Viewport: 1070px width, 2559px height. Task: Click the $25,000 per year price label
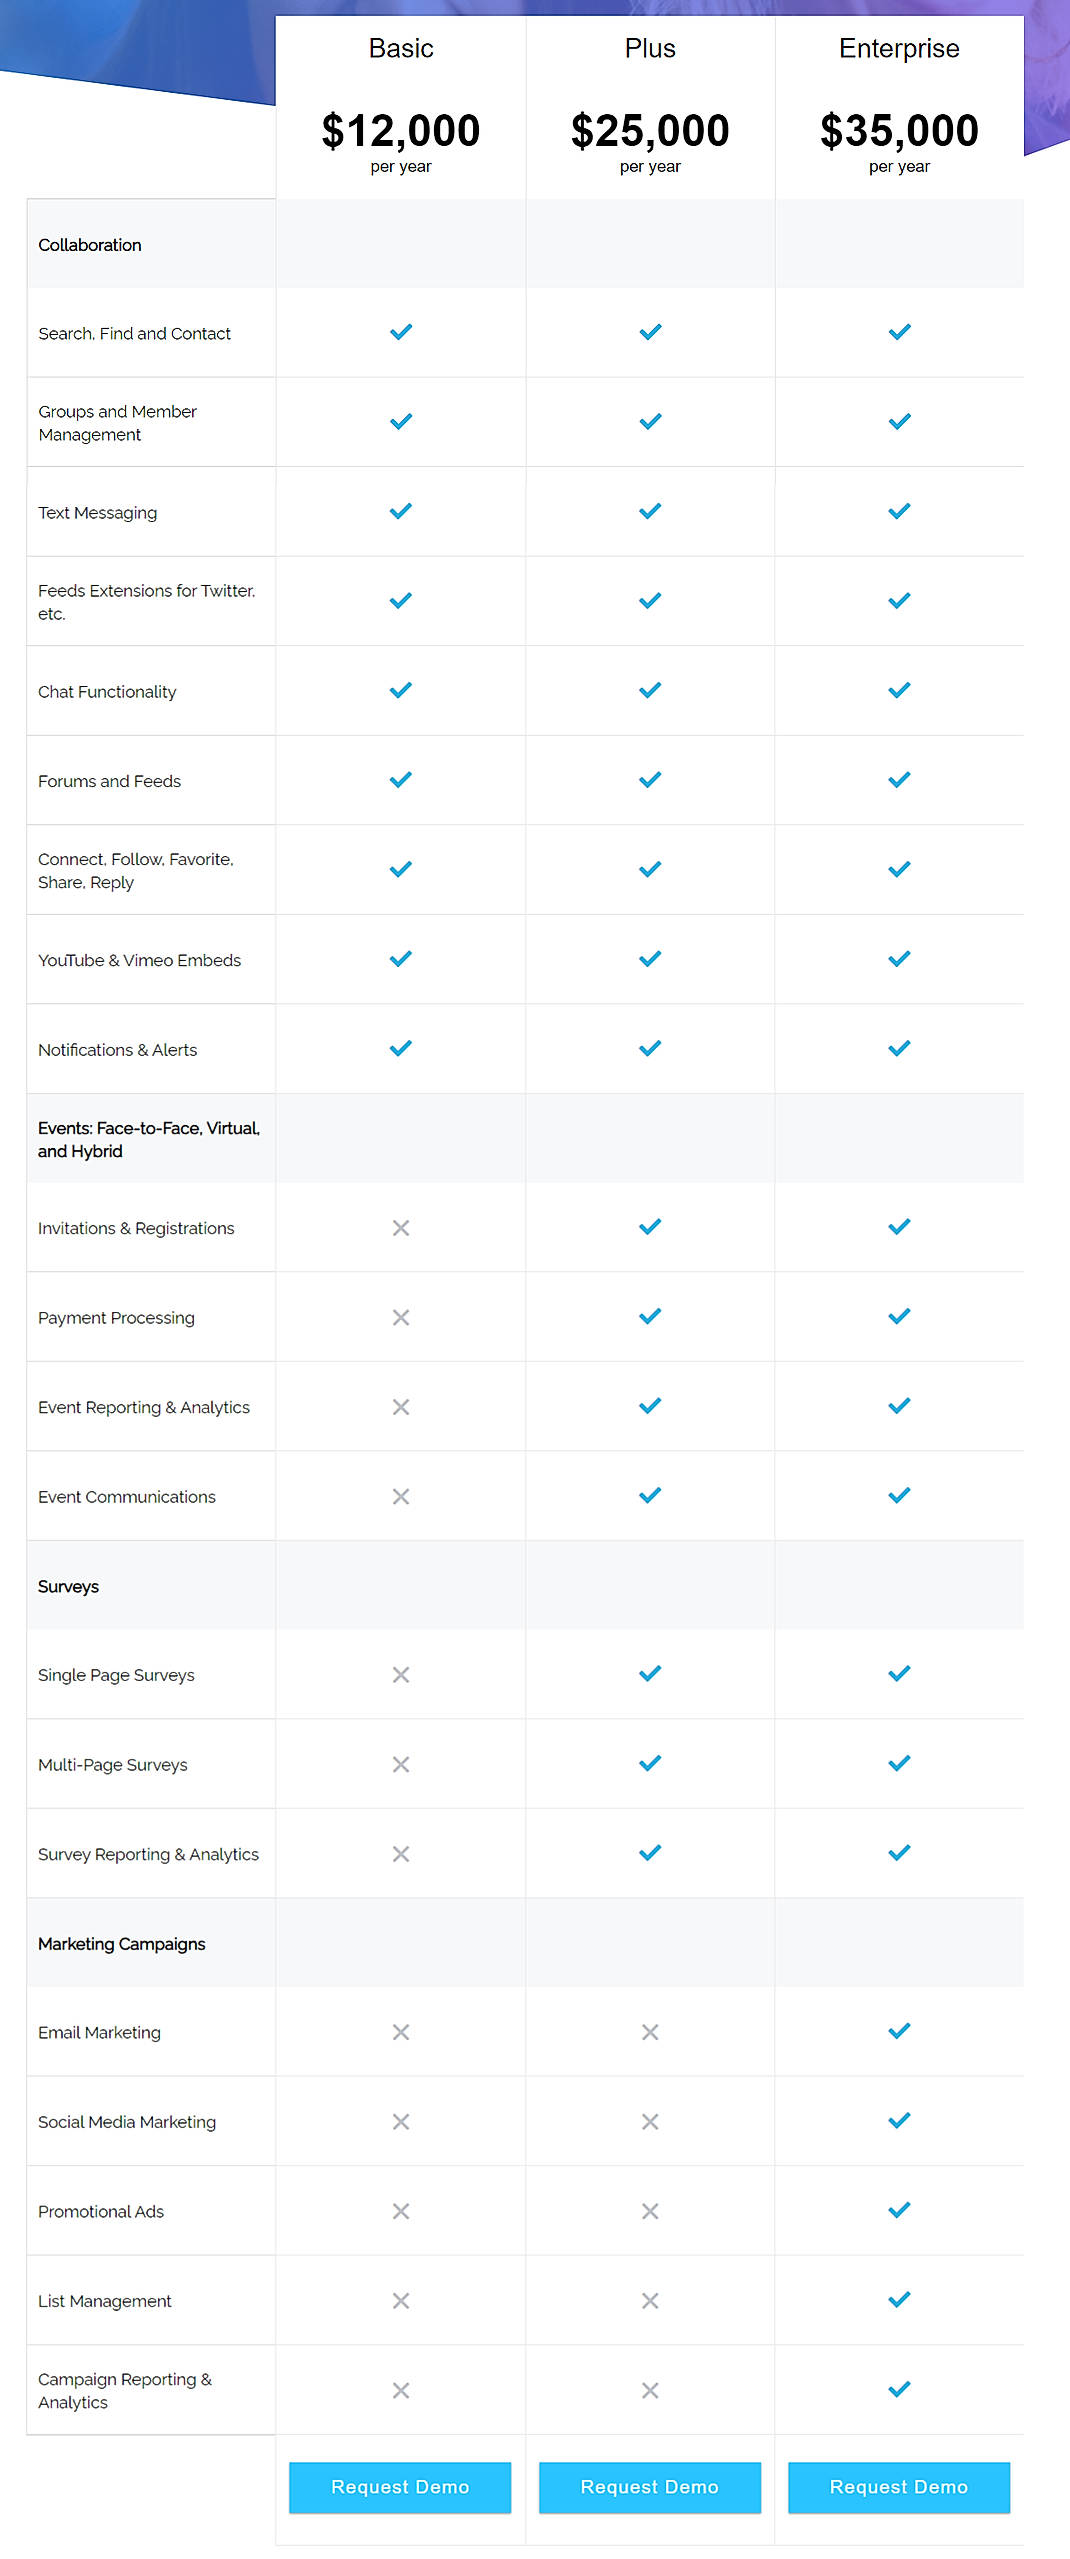649,137
